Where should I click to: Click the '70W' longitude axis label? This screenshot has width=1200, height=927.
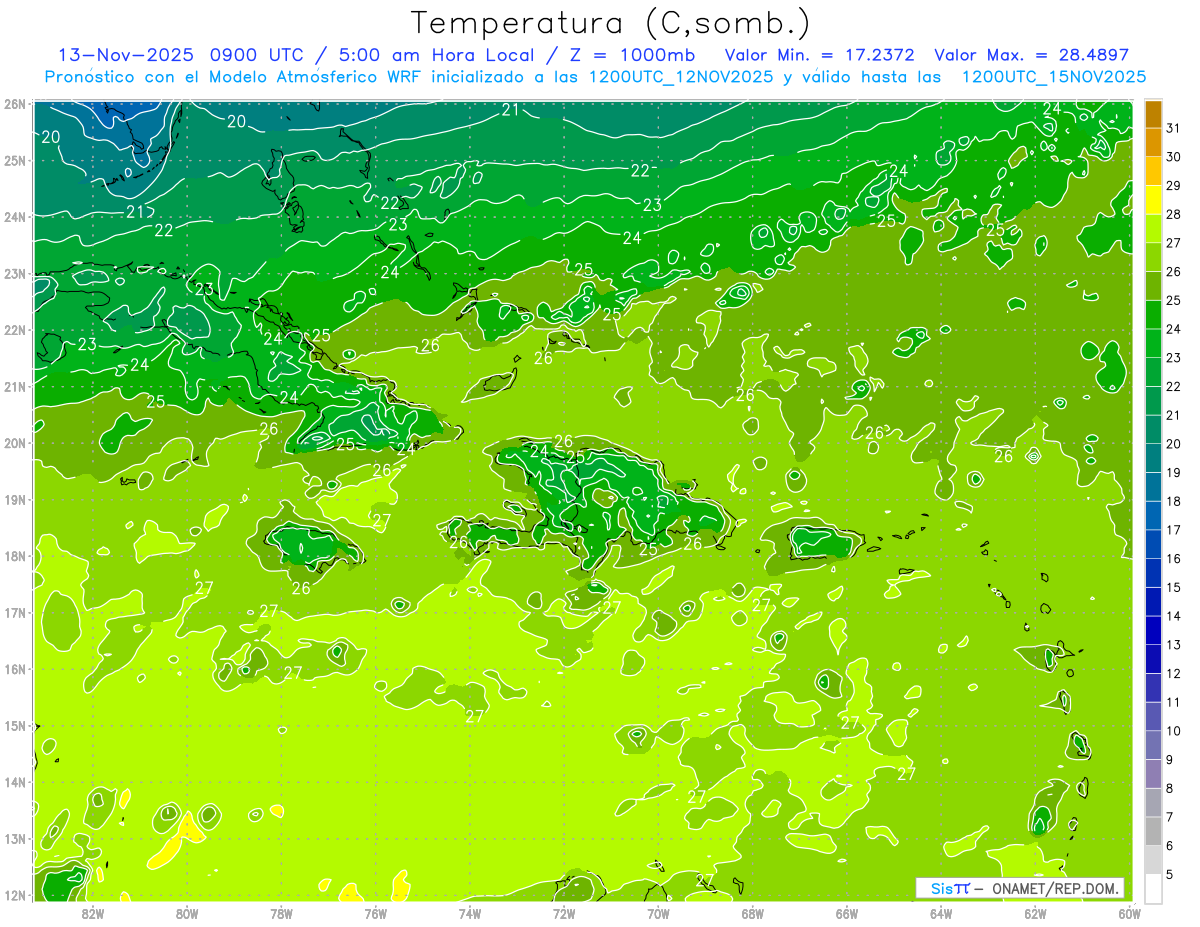(x=658, y=913)
